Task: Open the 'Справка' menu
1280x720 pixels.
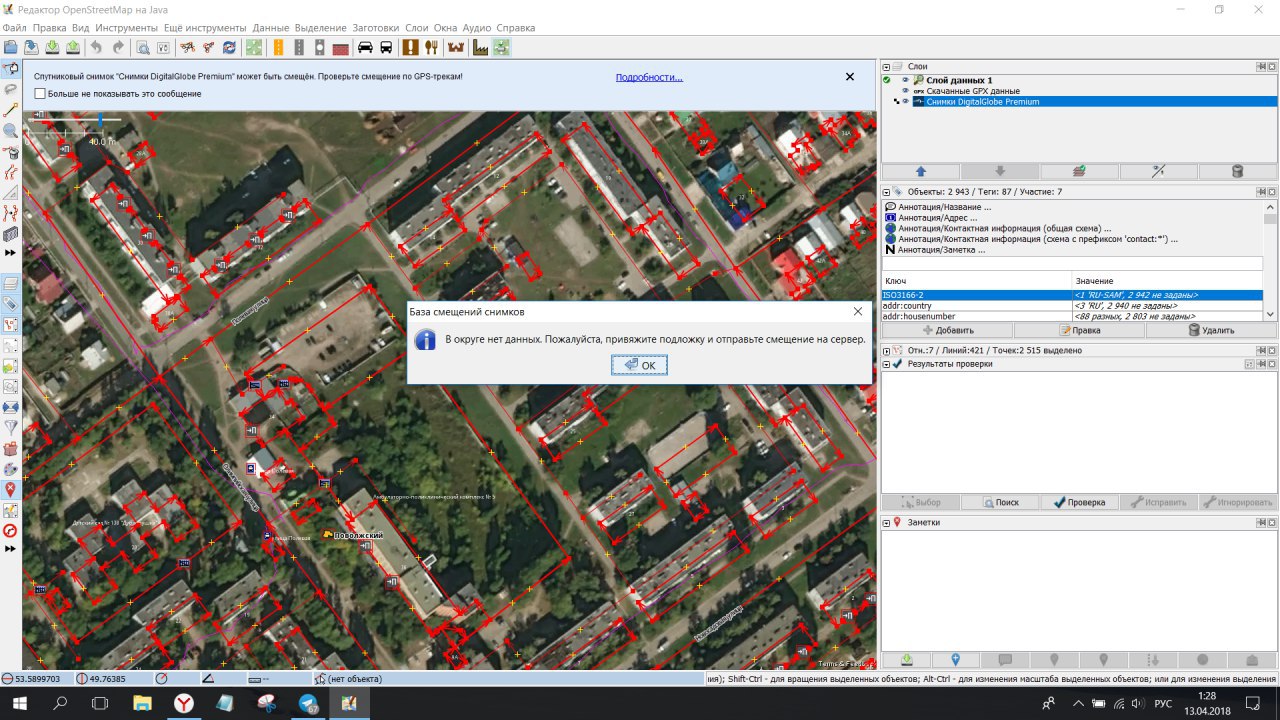Action: pos(516,28)
